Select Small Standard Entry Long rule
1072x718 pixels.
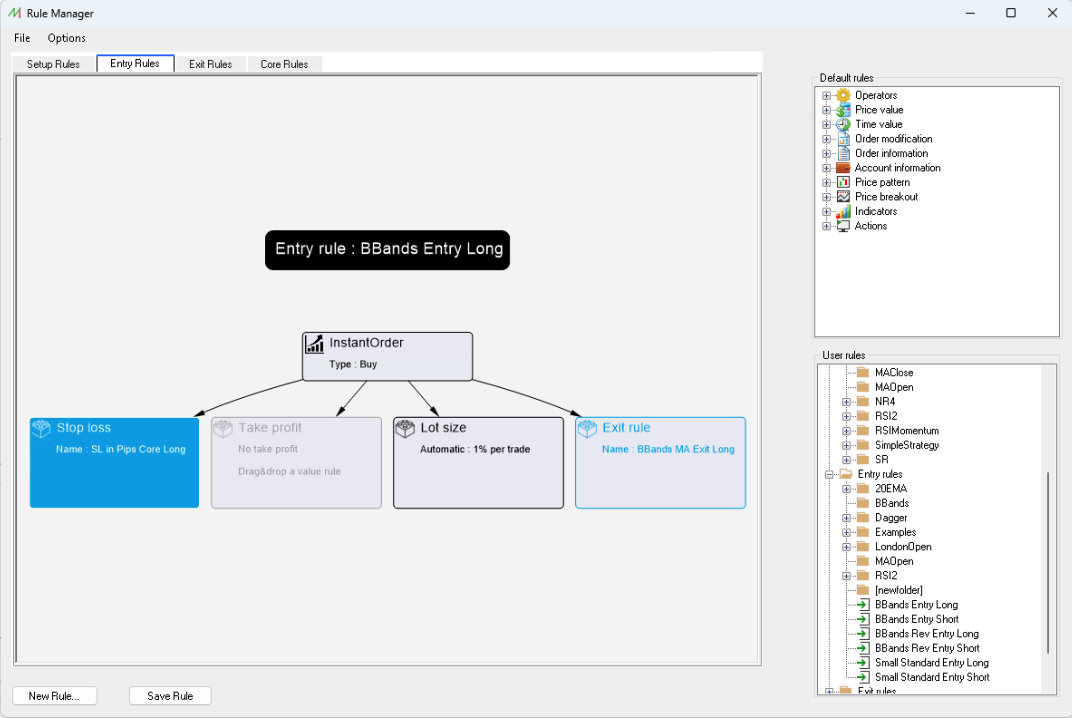pos(932,663)
